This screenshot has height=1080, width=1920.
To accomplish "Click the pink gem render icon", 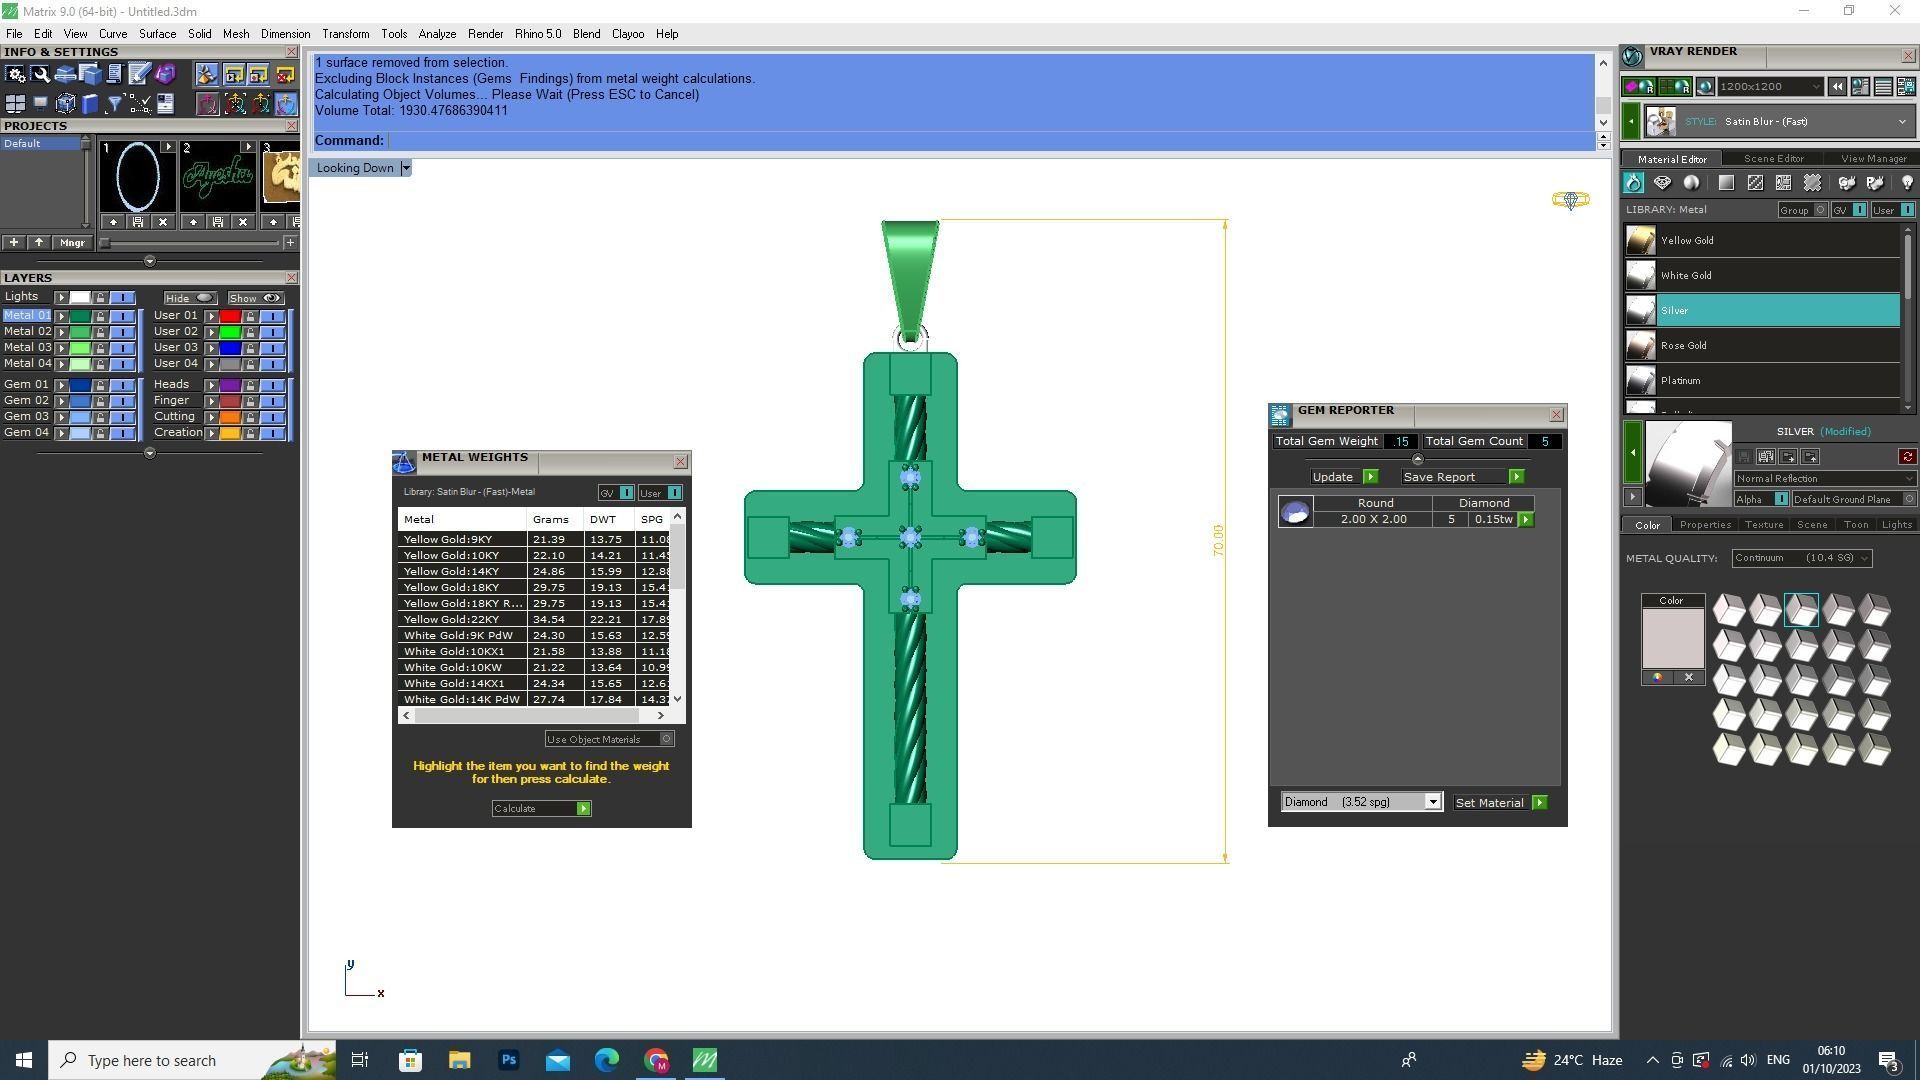I will (x=1639, y=87).
